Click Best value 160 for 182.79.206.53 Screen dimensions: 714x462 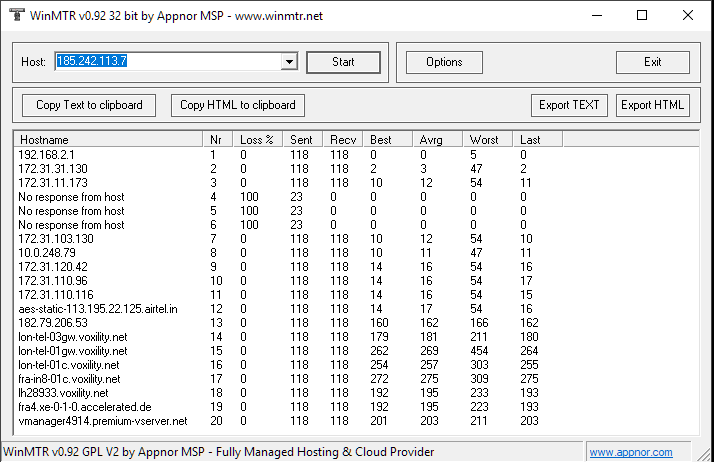coord(379,323)
